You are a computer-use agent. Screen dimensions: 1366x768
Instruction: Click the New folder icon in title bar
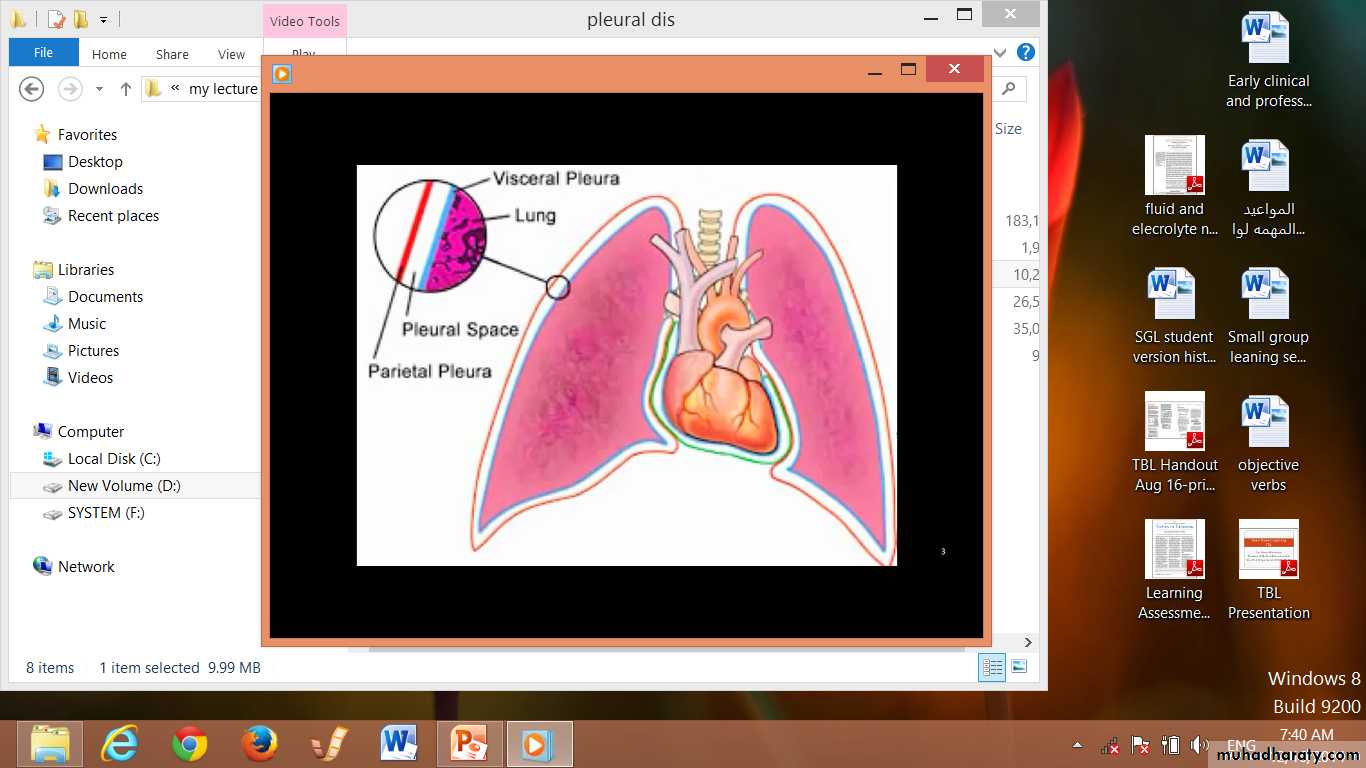[80, 19]
